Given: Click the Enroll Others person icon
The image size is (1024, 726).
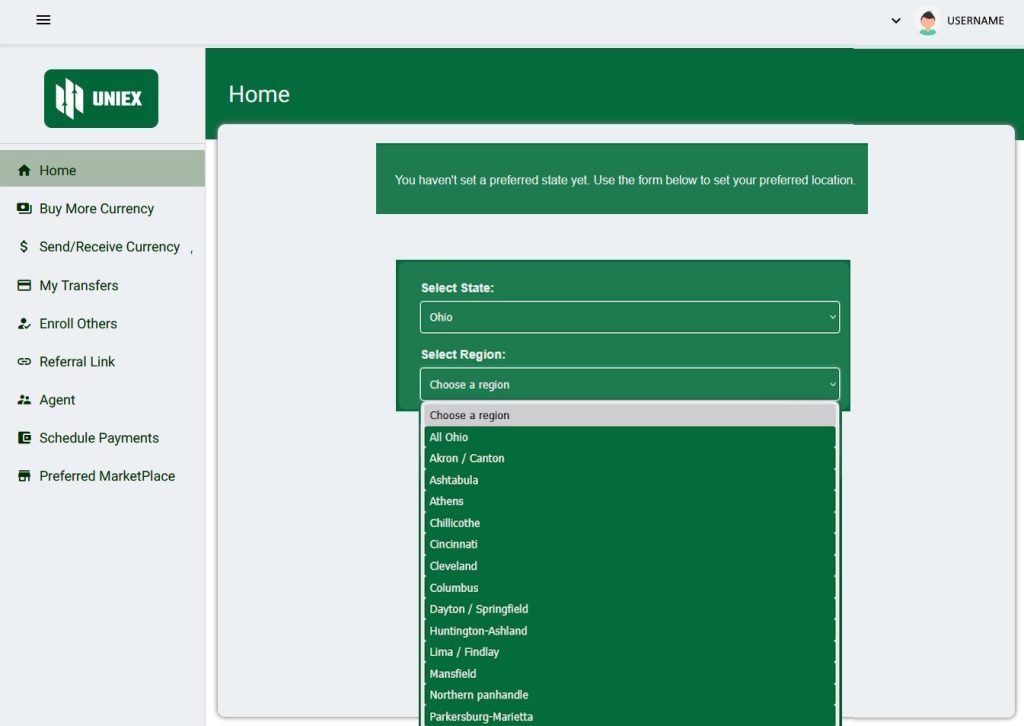Looking at the screenshot, I should (x=24, y=324).
